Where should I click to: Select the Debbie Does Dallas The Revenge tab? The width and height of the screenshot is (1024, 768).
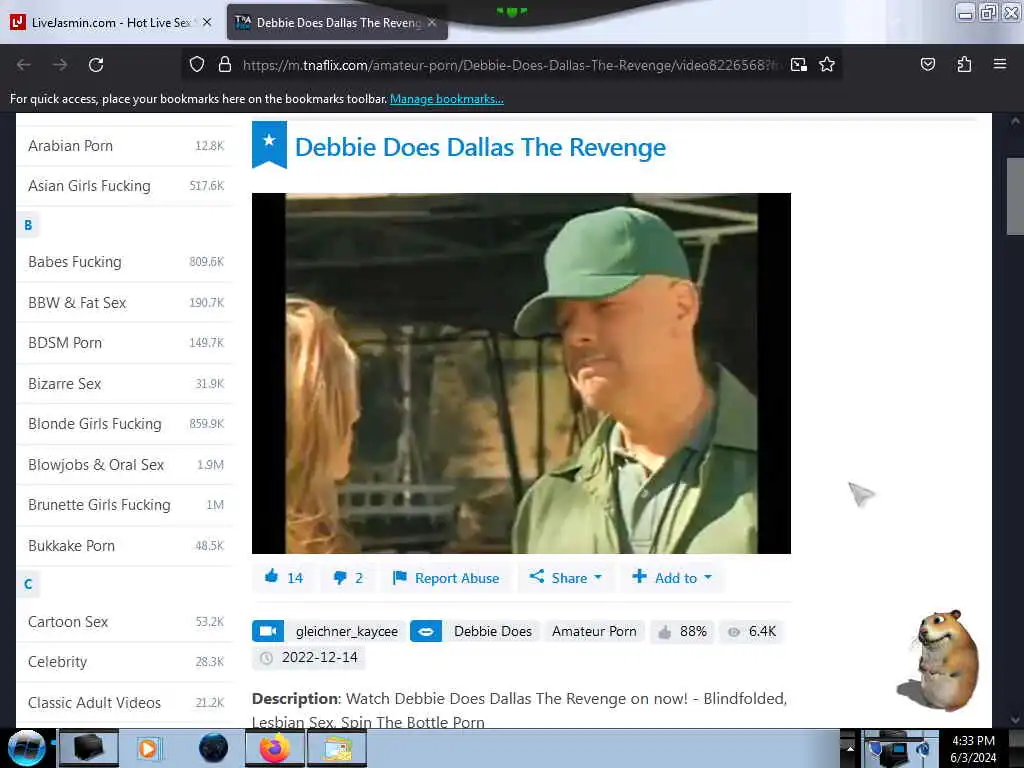pos(337,22)
